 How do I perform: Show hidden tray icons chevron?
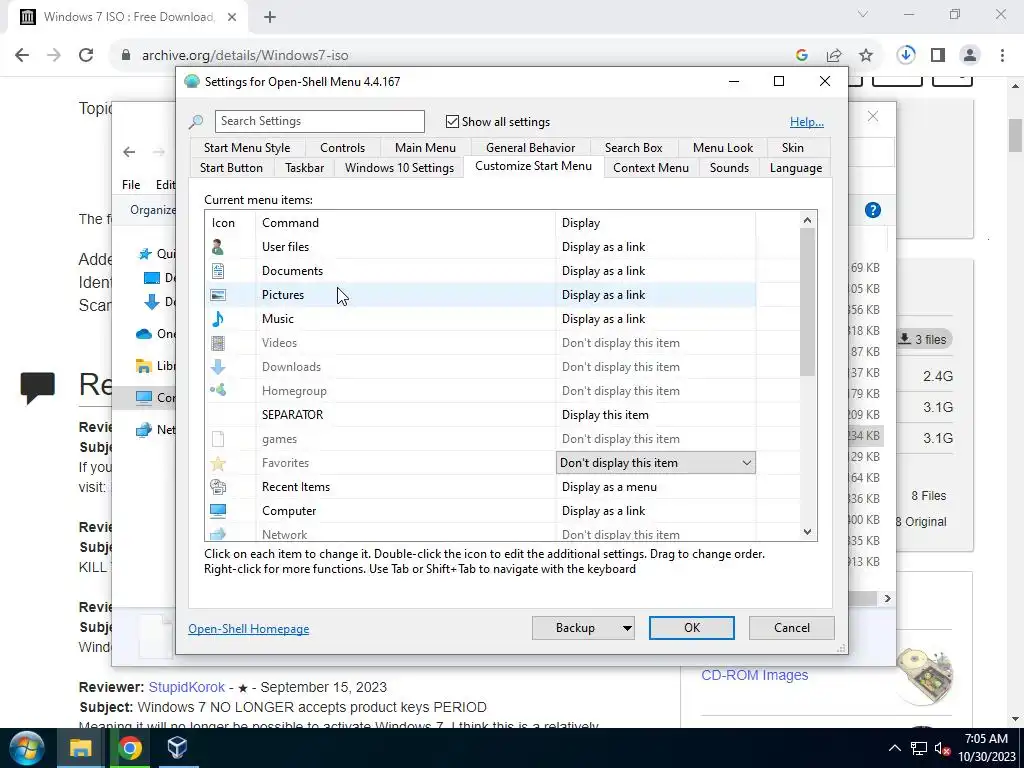895,748
